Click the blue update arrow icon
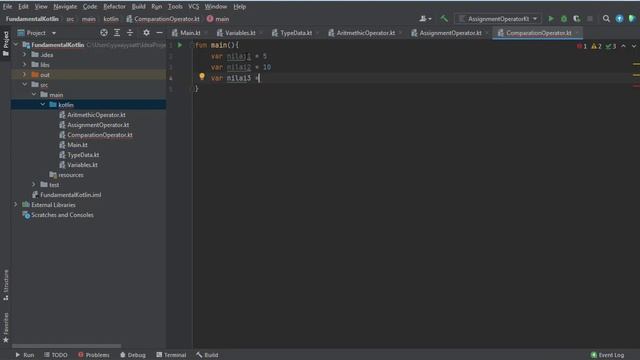 click(x=619, y=19)
